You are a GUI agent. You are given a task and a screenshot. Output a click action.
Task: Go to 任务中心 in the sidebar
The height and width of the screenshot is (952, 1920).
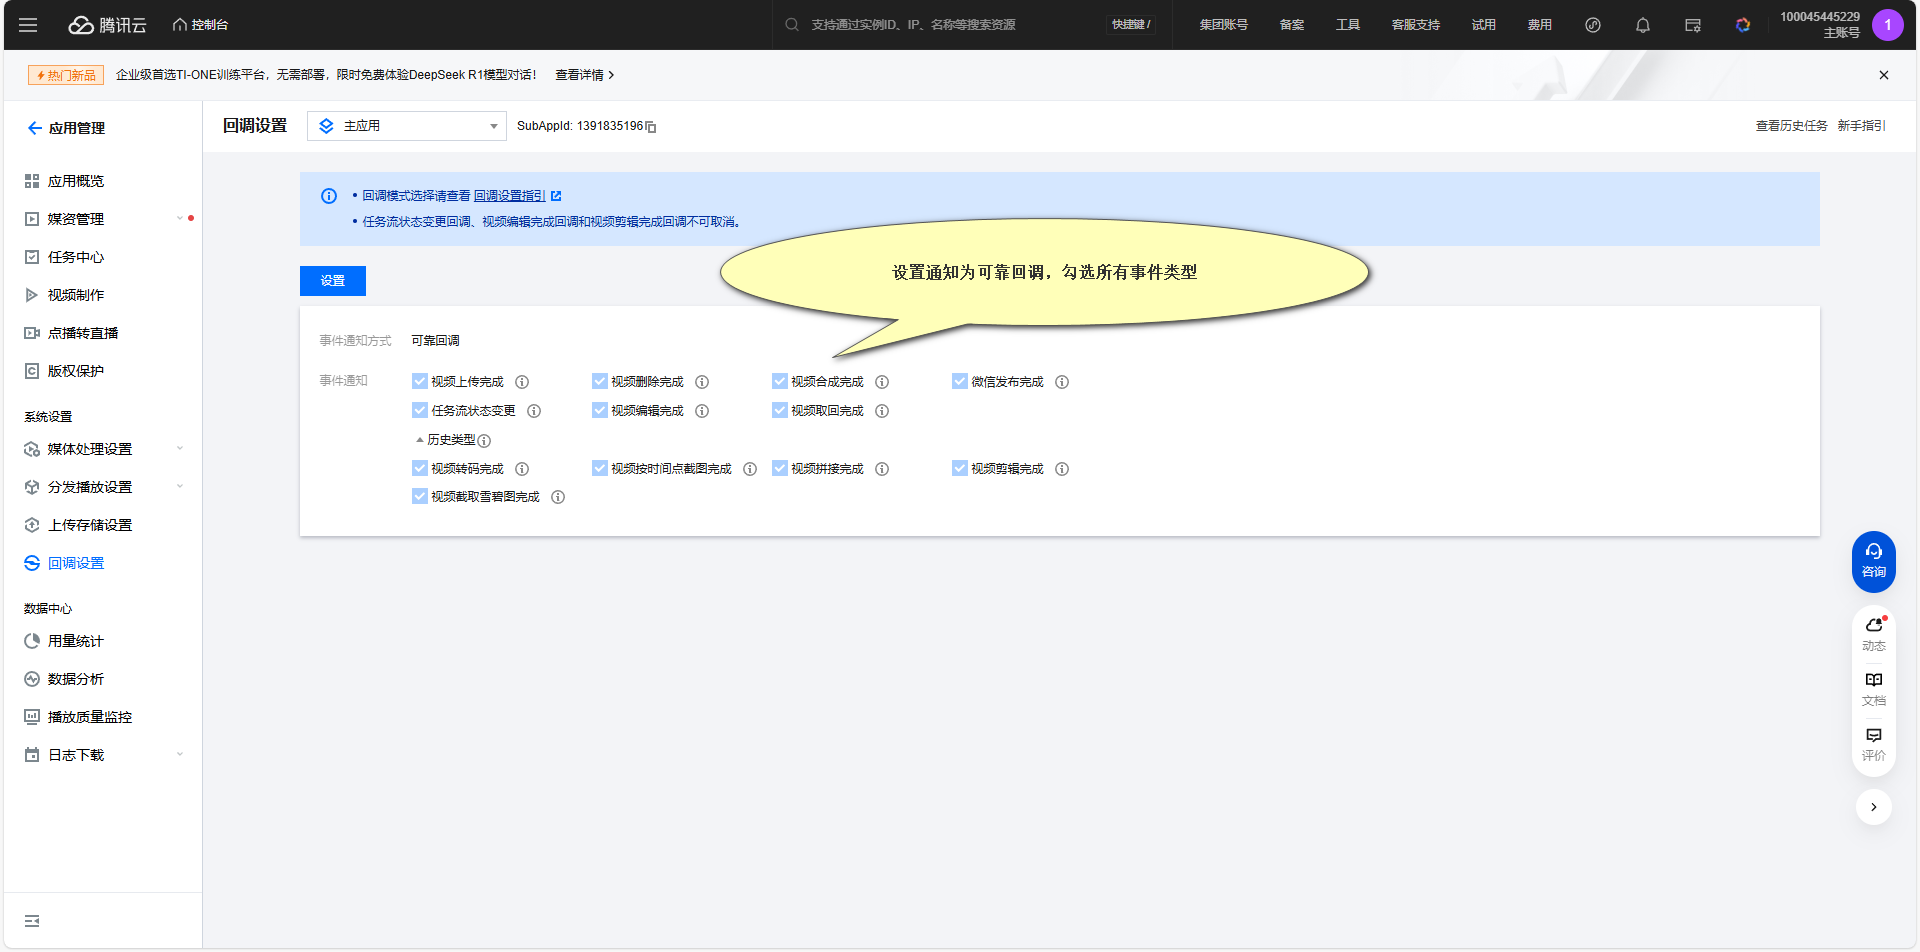point(76,257)
